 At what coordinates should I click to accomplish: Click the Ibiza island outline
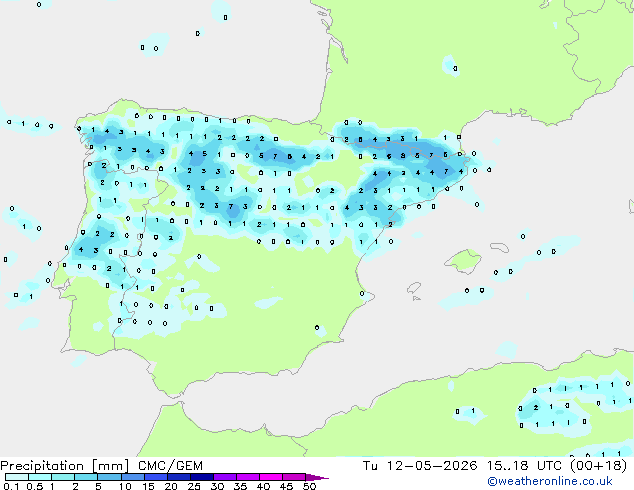(414, 288)
